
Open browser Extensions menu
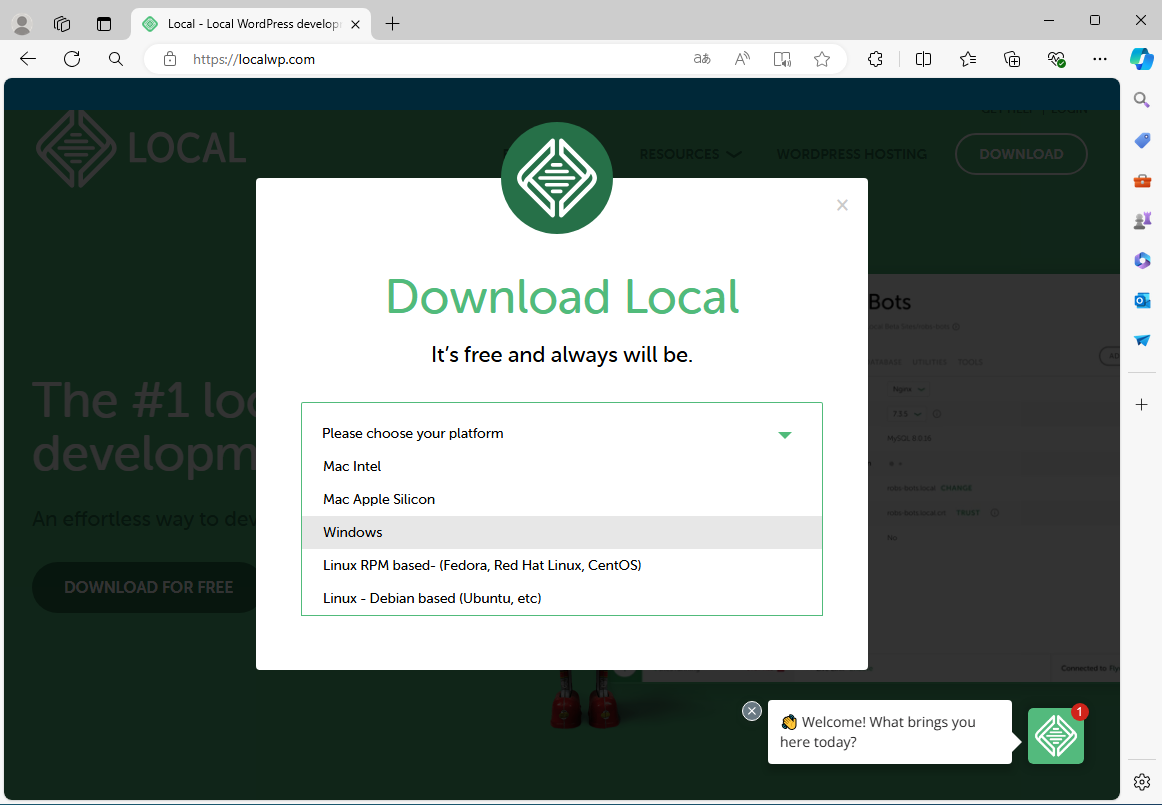(875, 59)
